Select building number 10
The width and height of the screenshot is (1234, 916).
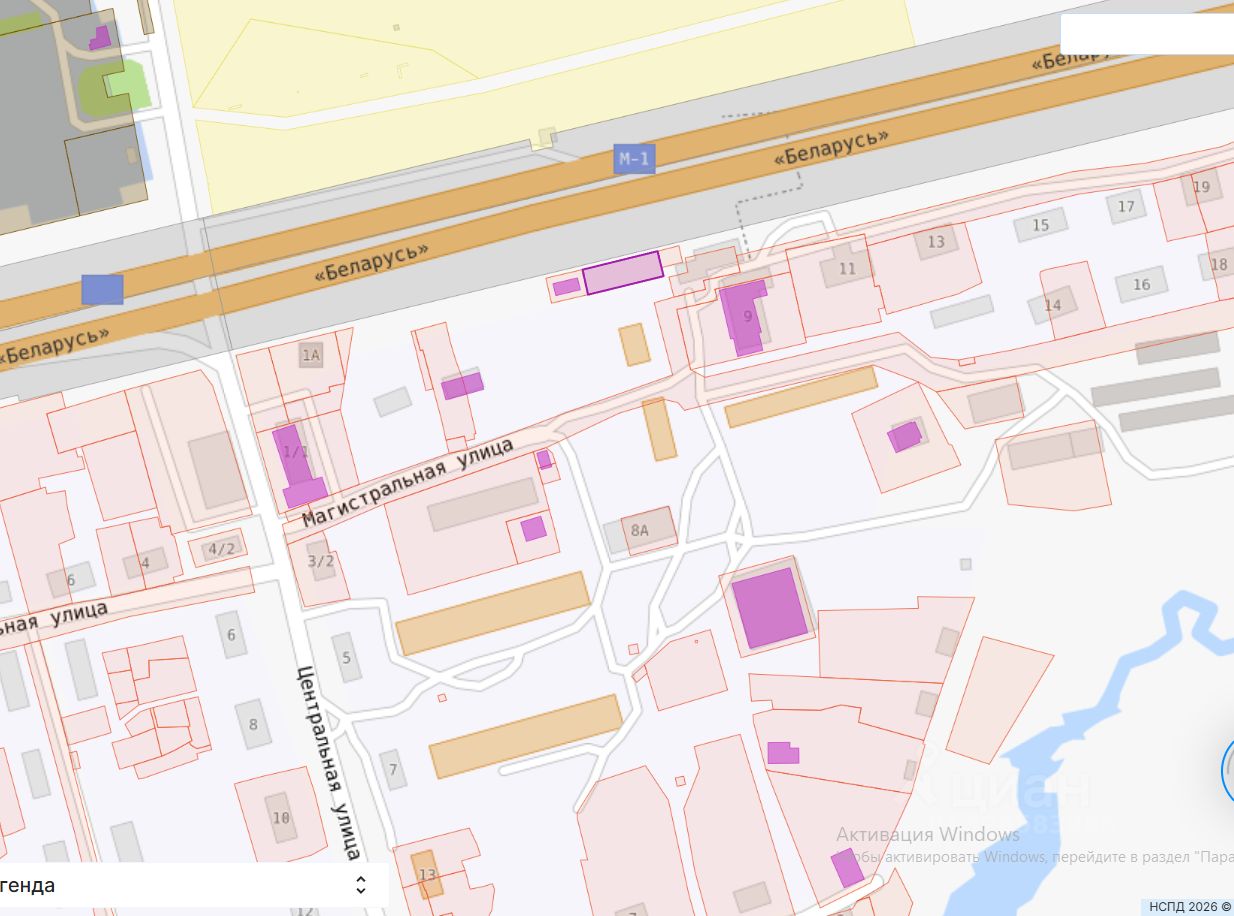click(x=281, y=817)
